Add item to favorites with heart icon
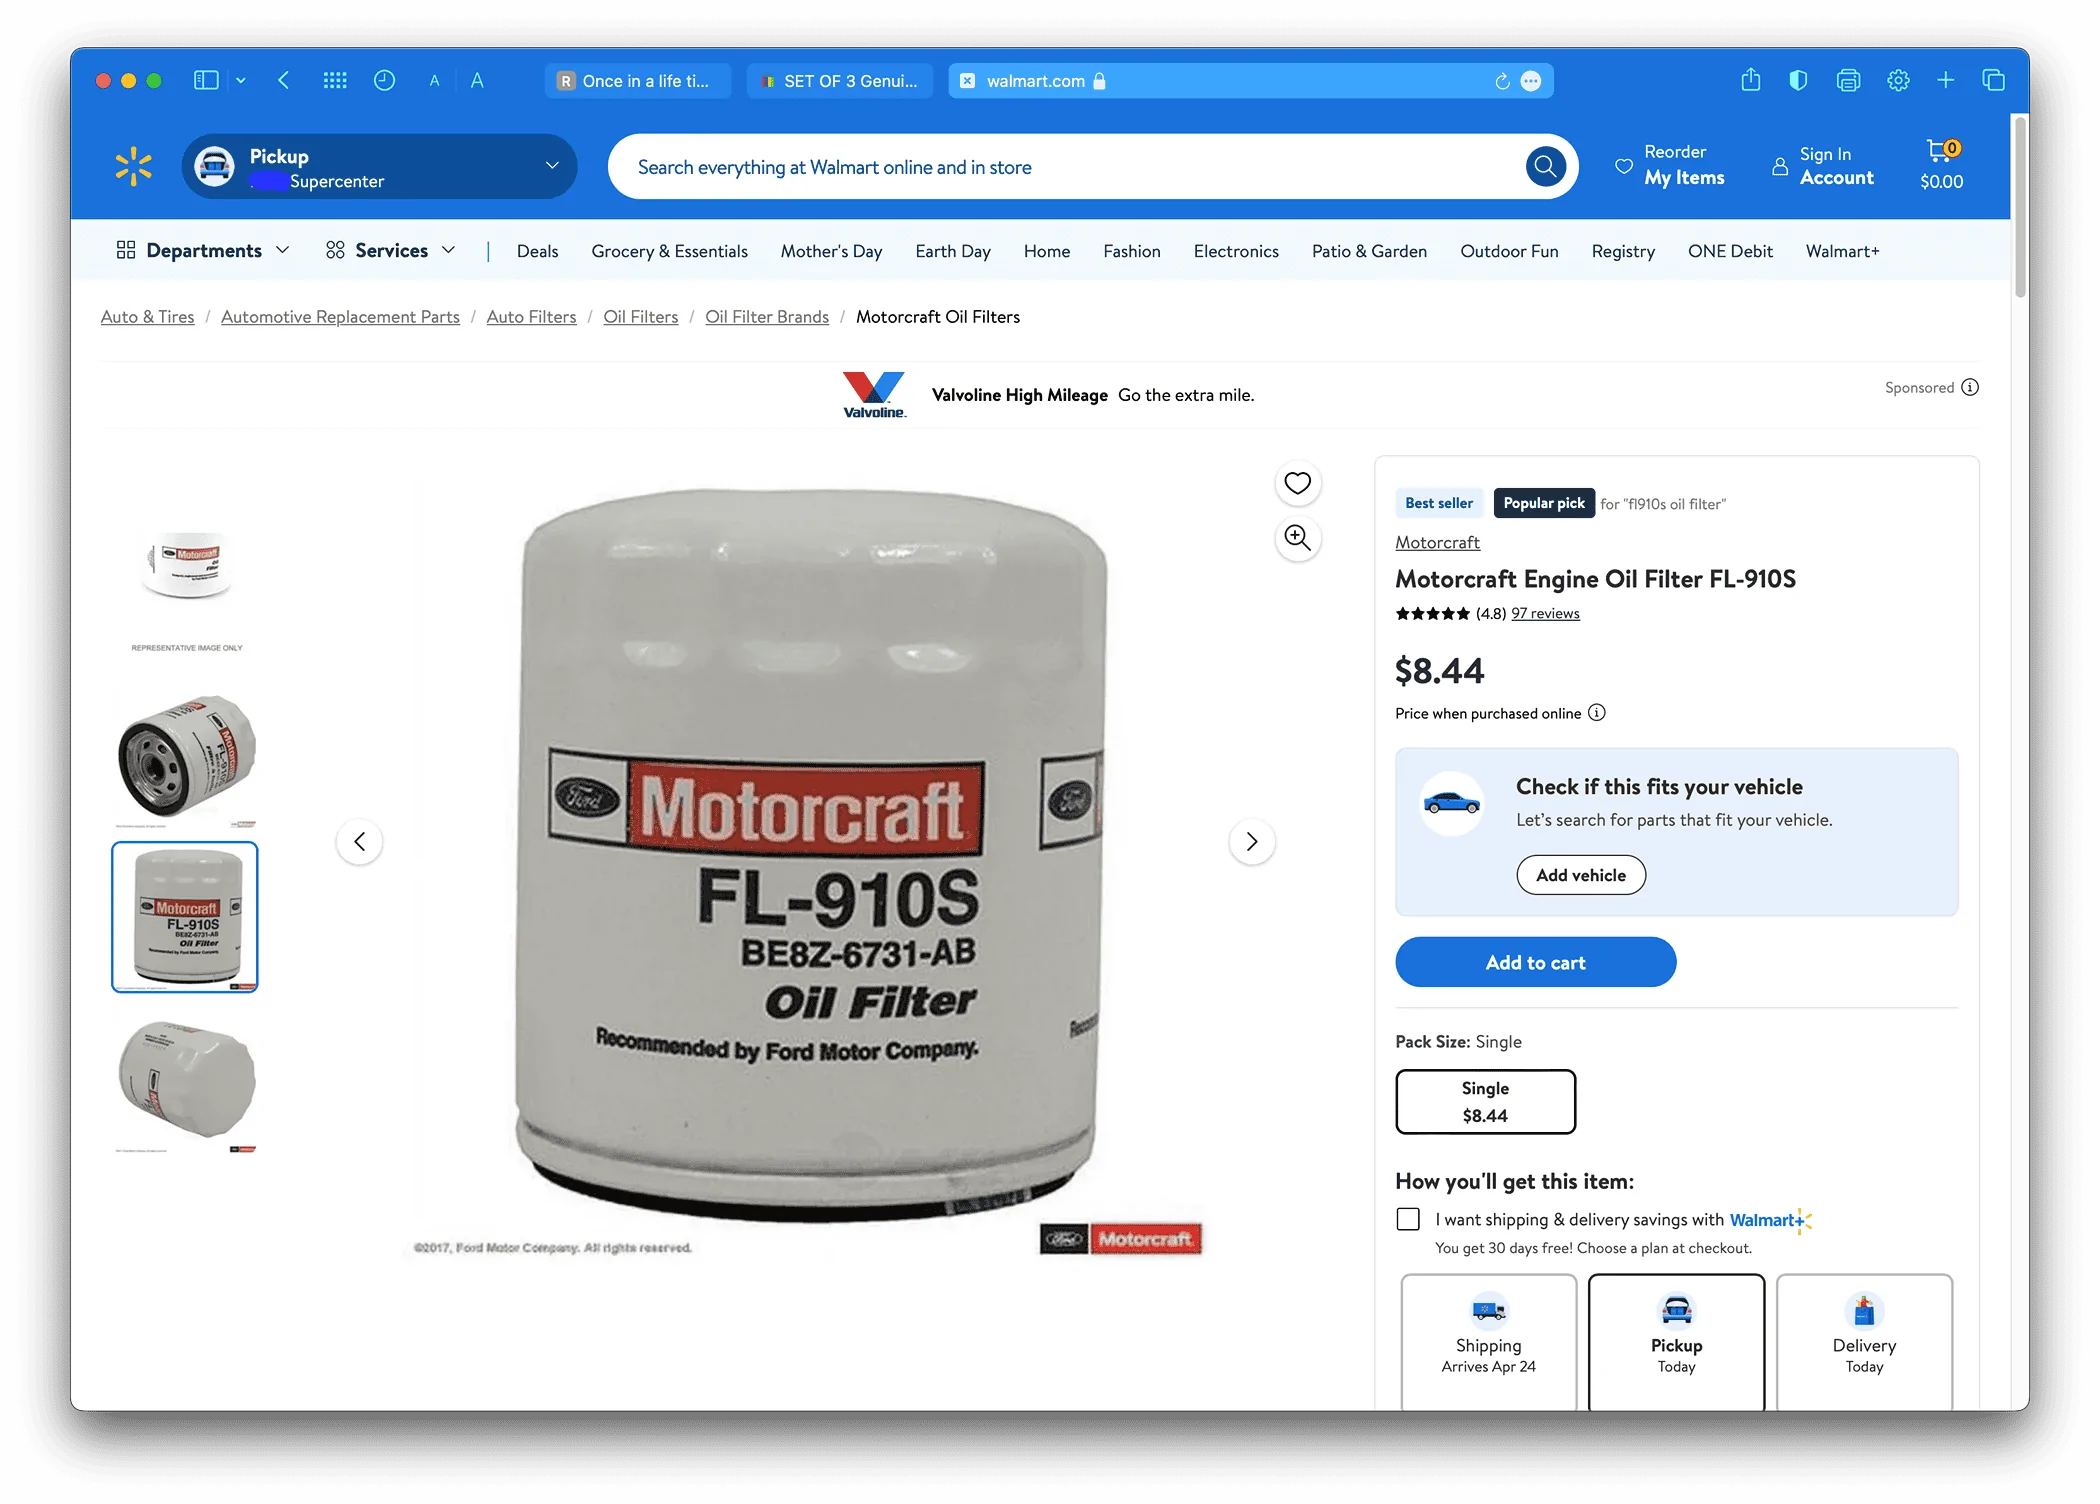Viewport: 2100px width, 1504px height. 1297,483
